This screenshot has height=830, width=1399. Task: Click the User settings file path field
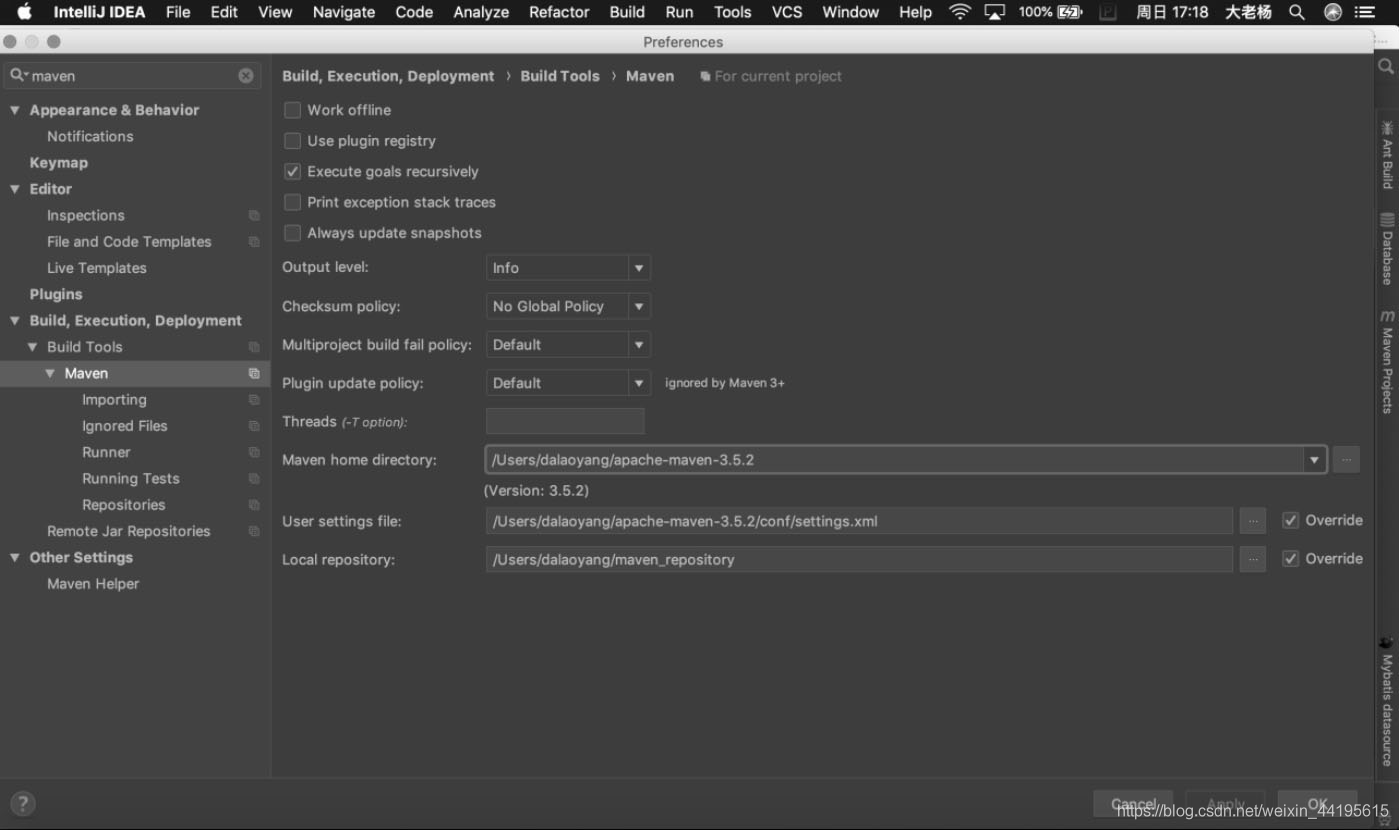click(x=859, y=521)
